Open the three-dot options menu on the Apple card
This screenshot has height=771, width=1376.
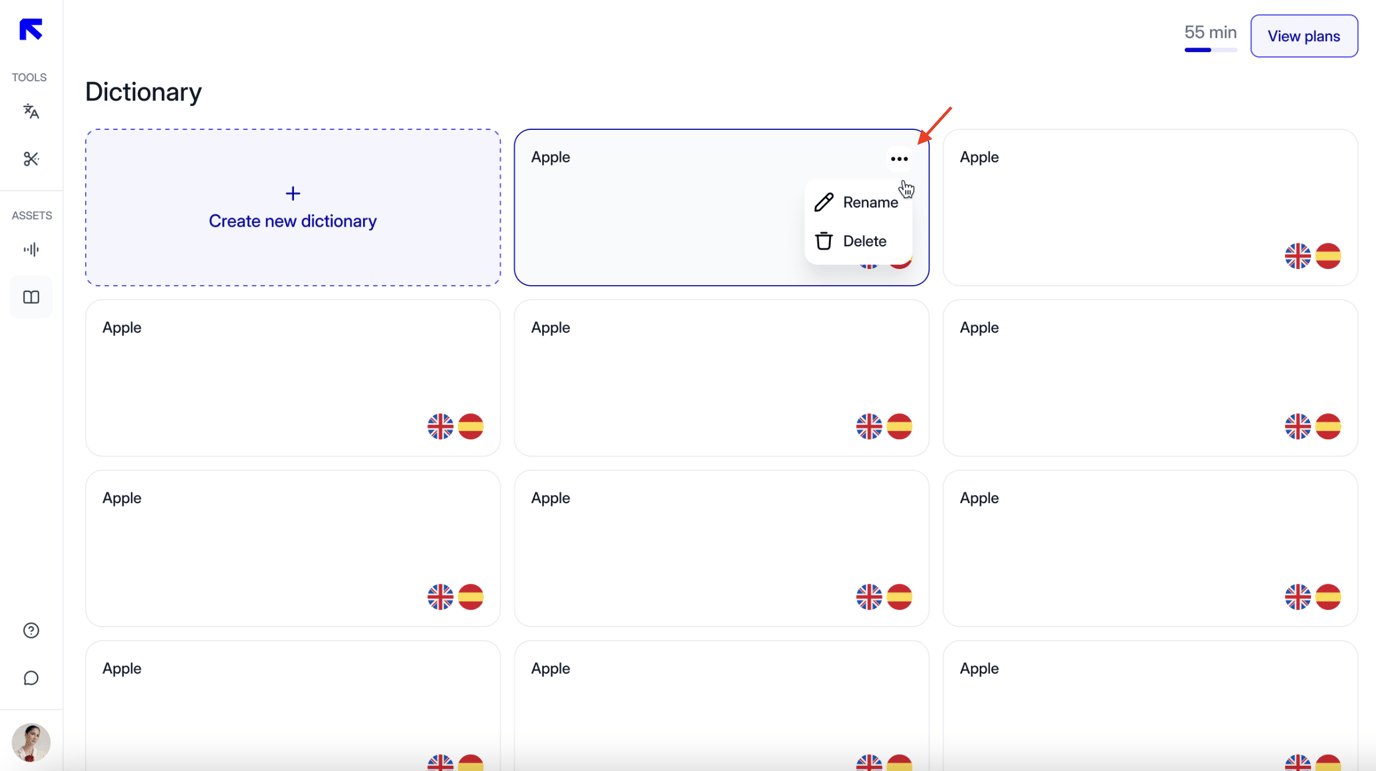click(x=899, y=158)
